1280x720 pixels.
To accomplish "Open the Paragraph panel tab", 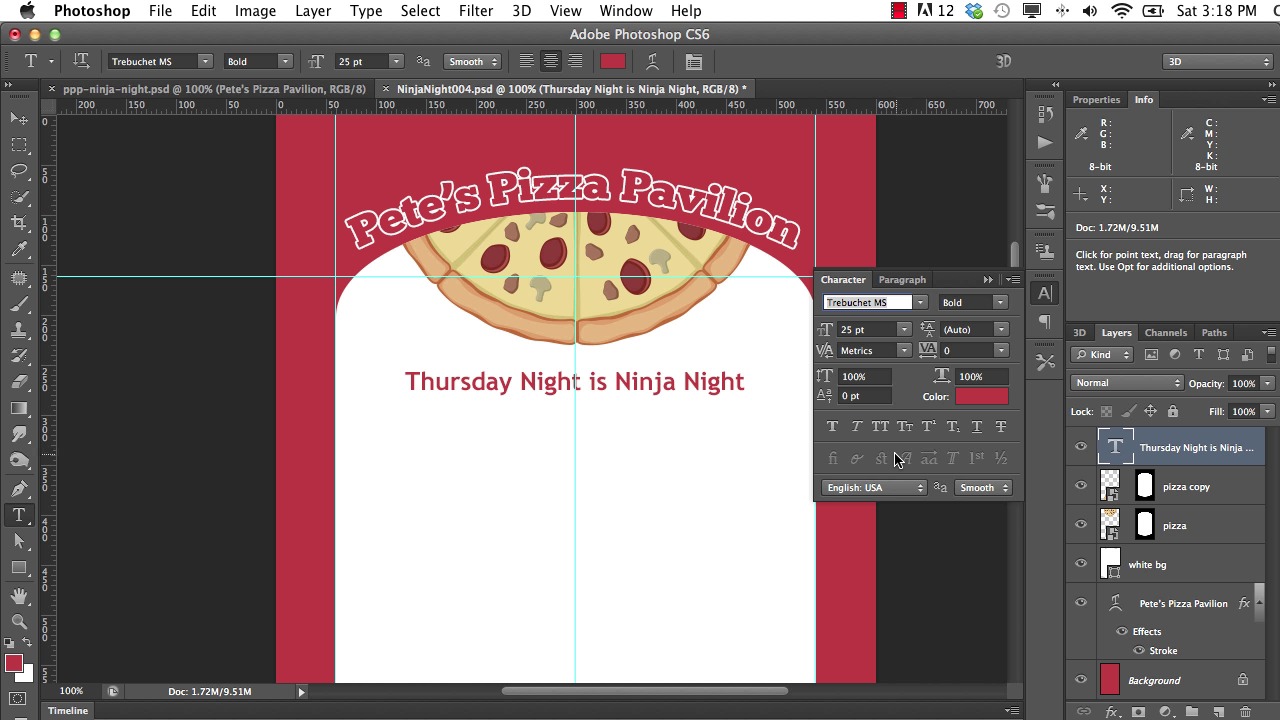I will pos(902,280).
